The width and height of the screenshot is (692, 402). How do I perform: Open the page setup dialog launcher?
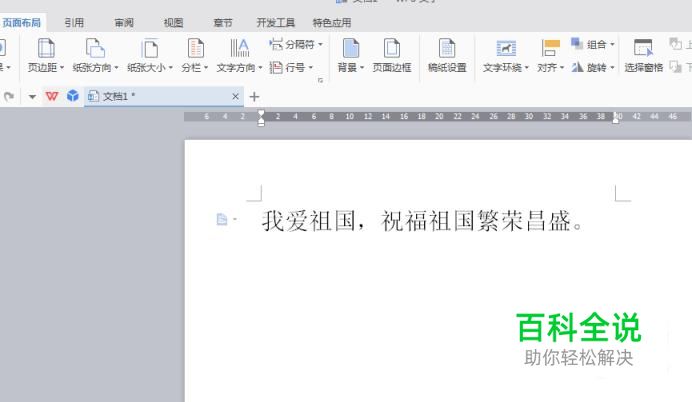(320, 80)
